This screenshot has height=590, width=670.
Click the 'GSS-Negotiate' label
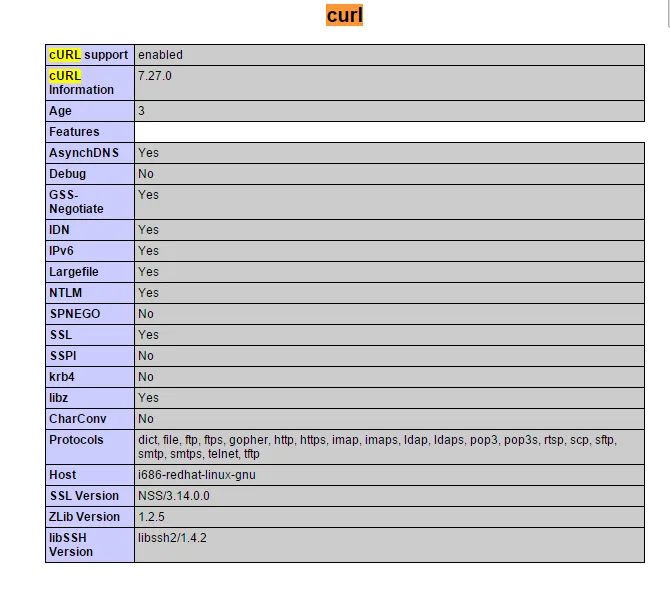click(x=76, y=202)
